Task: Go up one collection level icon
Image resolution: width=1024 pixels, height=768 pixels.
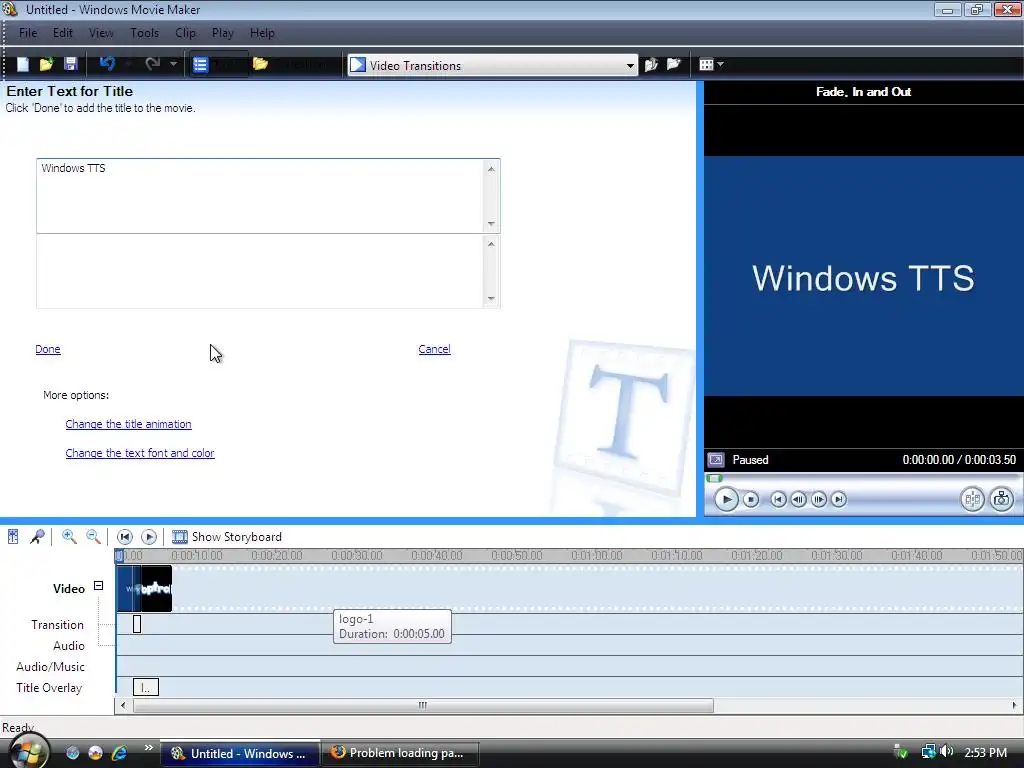Action: 651,65
